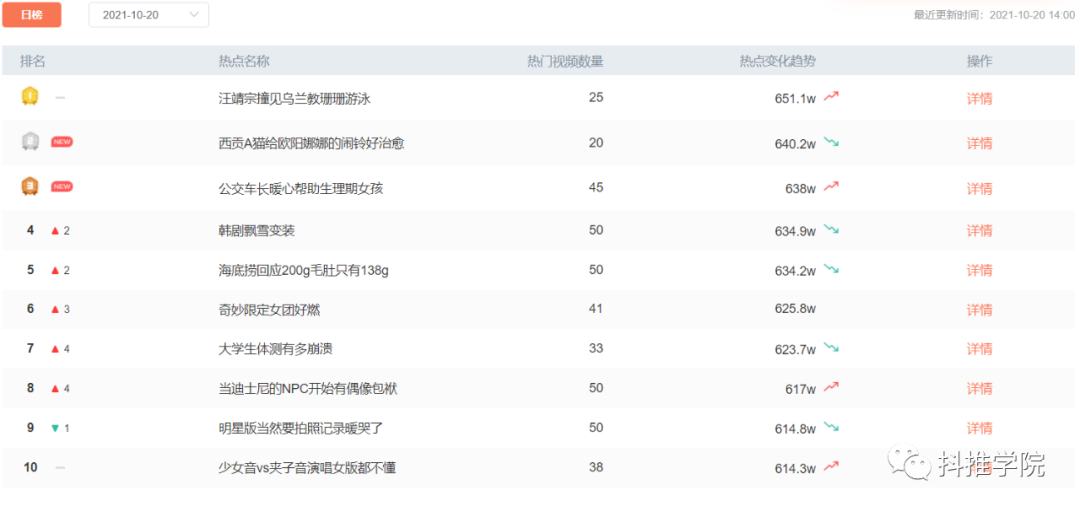This screenshot has height=512, width=1080.
Task: Open 详情 for 大学生体测有多崩溃
Action: click(x=979, y=349)
